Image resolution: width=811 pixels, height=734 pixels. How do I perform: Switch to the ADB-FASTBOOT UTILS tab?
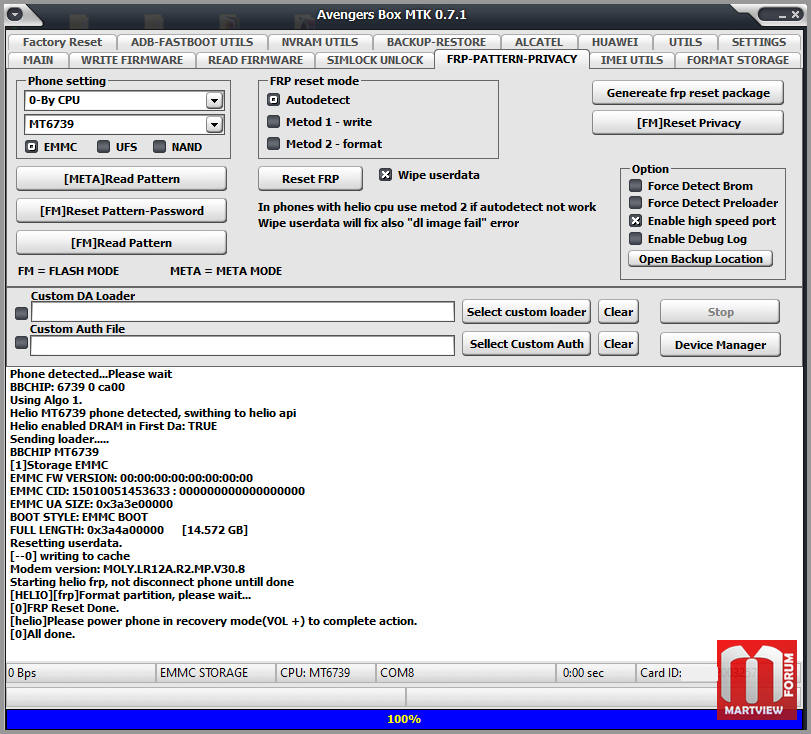tap(192, 42)
